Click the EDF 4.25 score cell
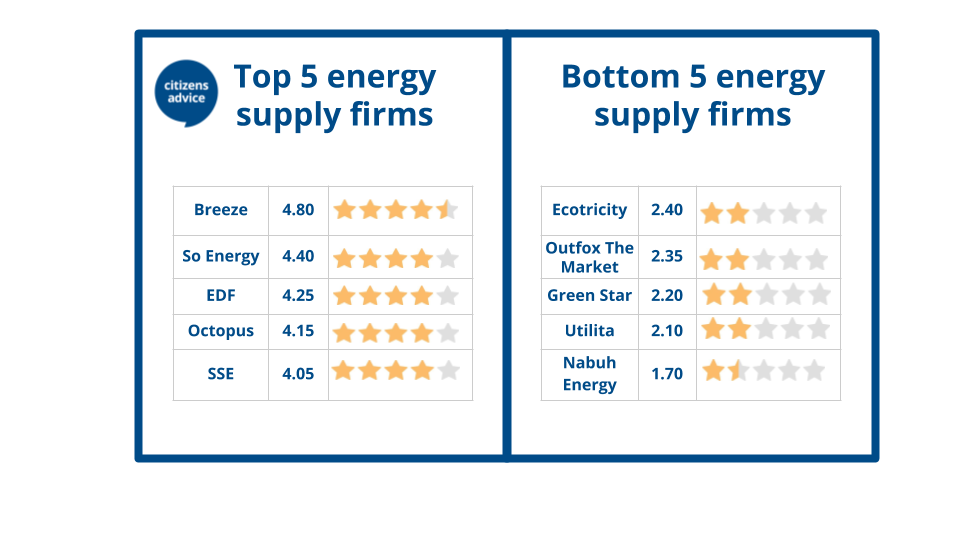The image size is (960, 540). pyautogui.click(x=298, y=296)
